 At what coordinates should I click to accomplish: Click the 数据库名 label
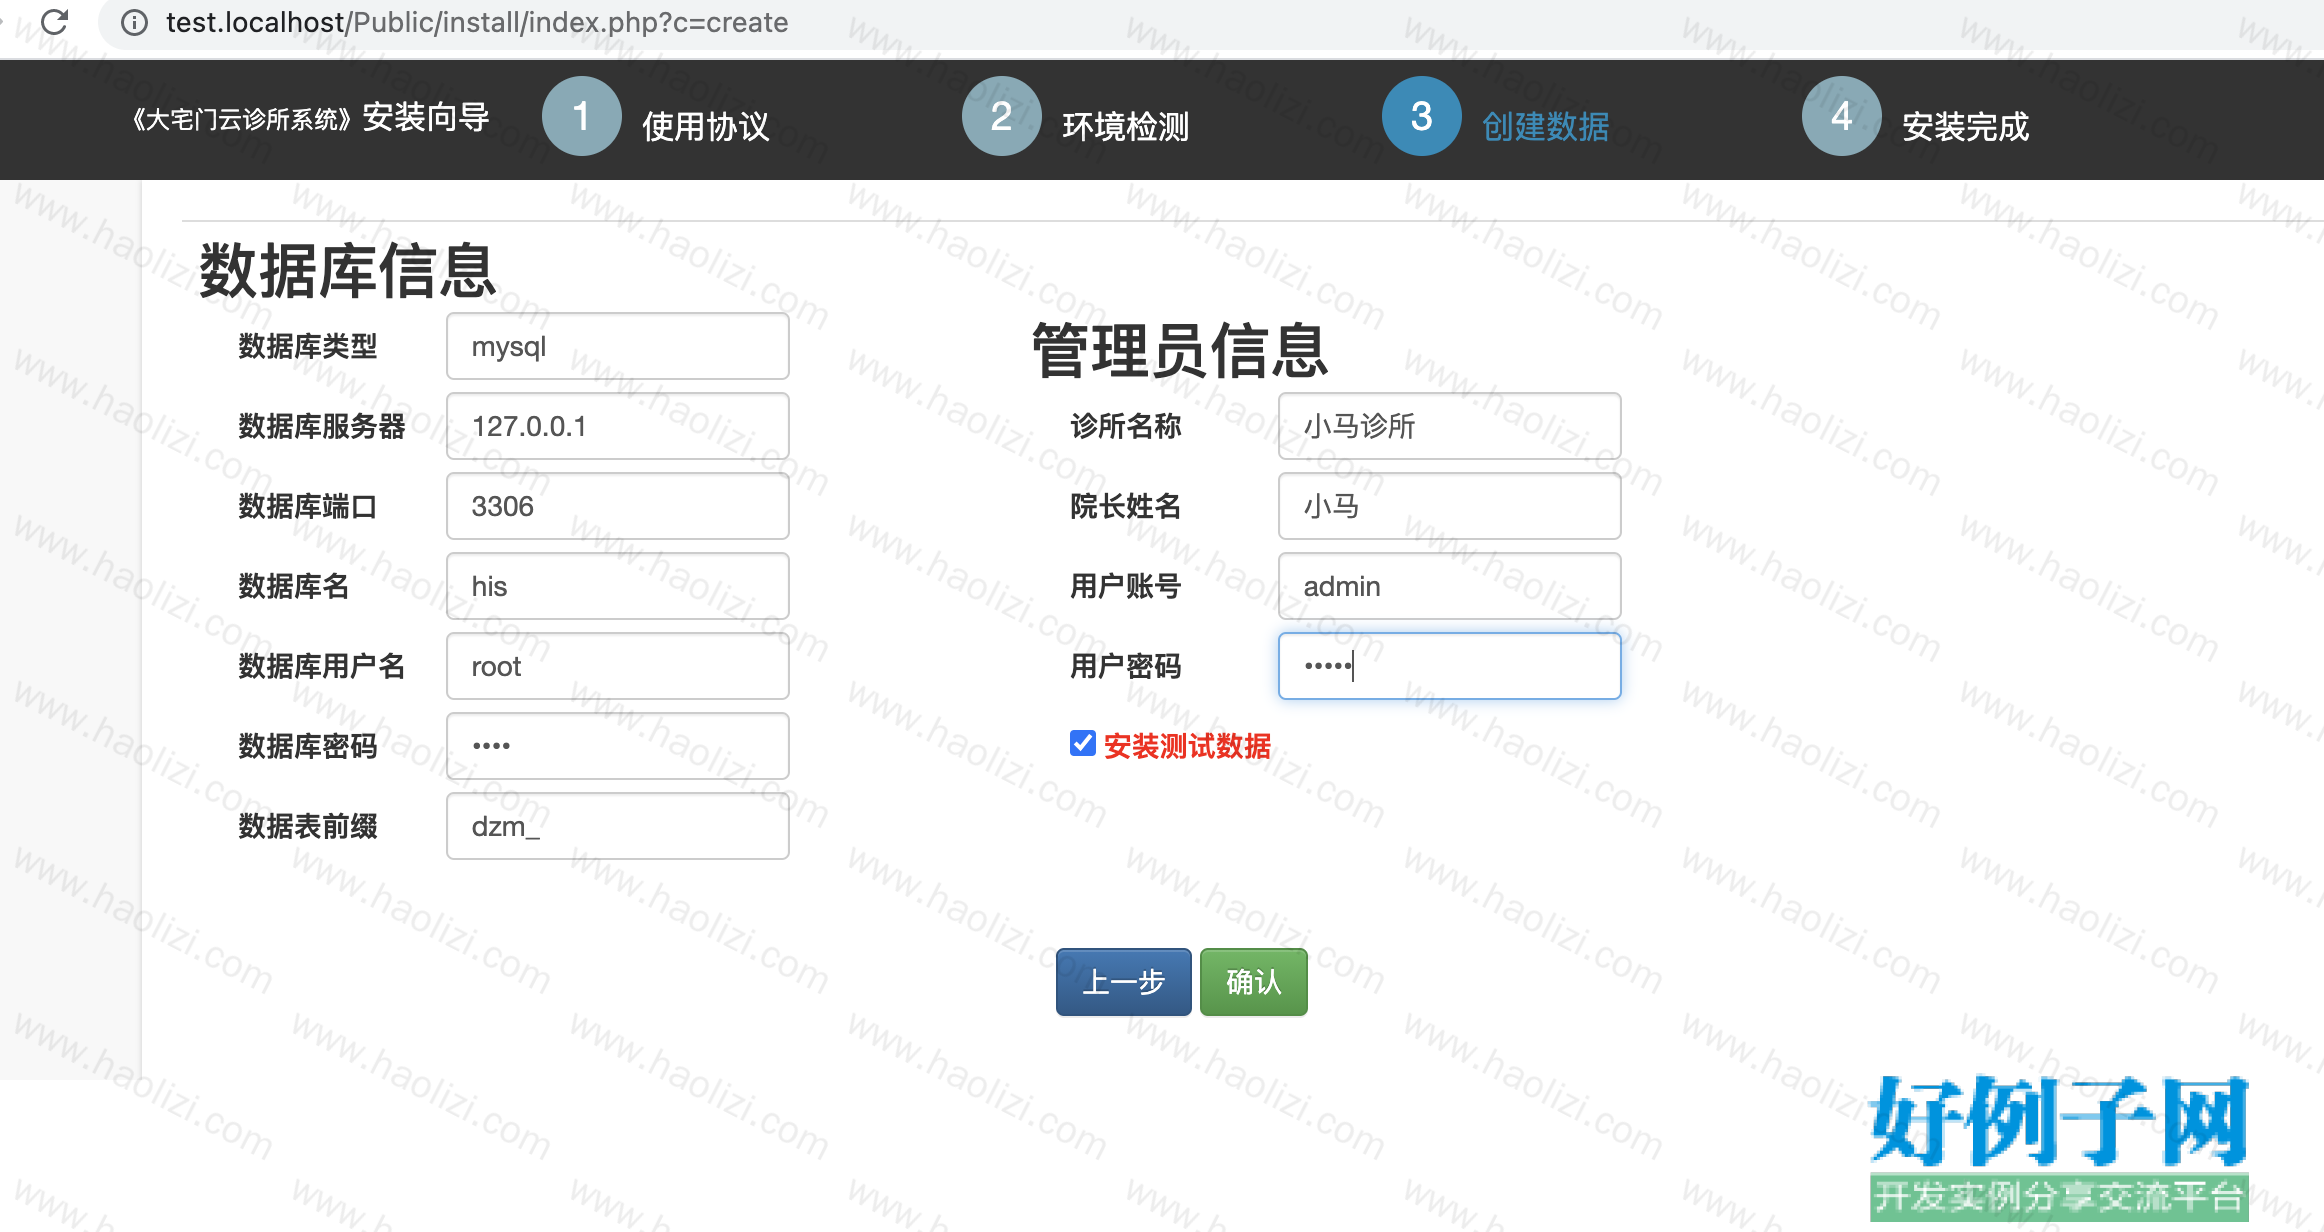294,587
